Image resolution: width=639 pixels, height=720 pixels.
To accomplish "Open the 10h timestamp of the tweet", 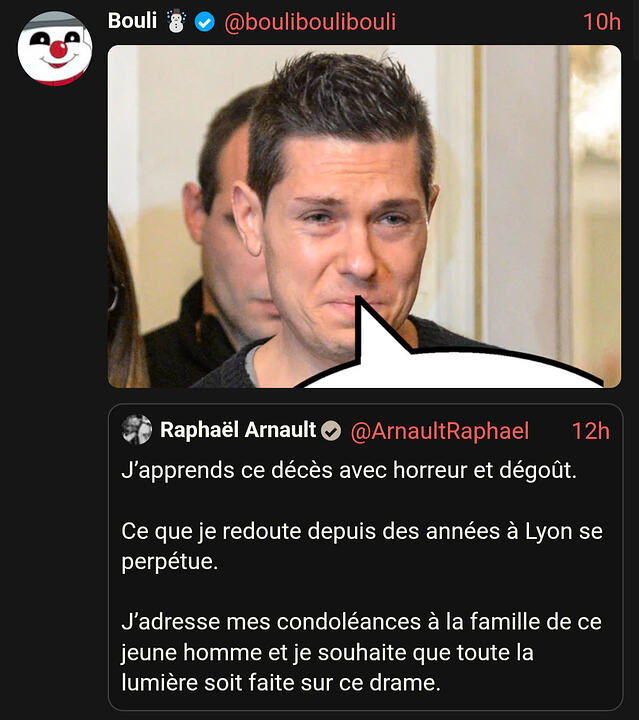I will [602, 22].
